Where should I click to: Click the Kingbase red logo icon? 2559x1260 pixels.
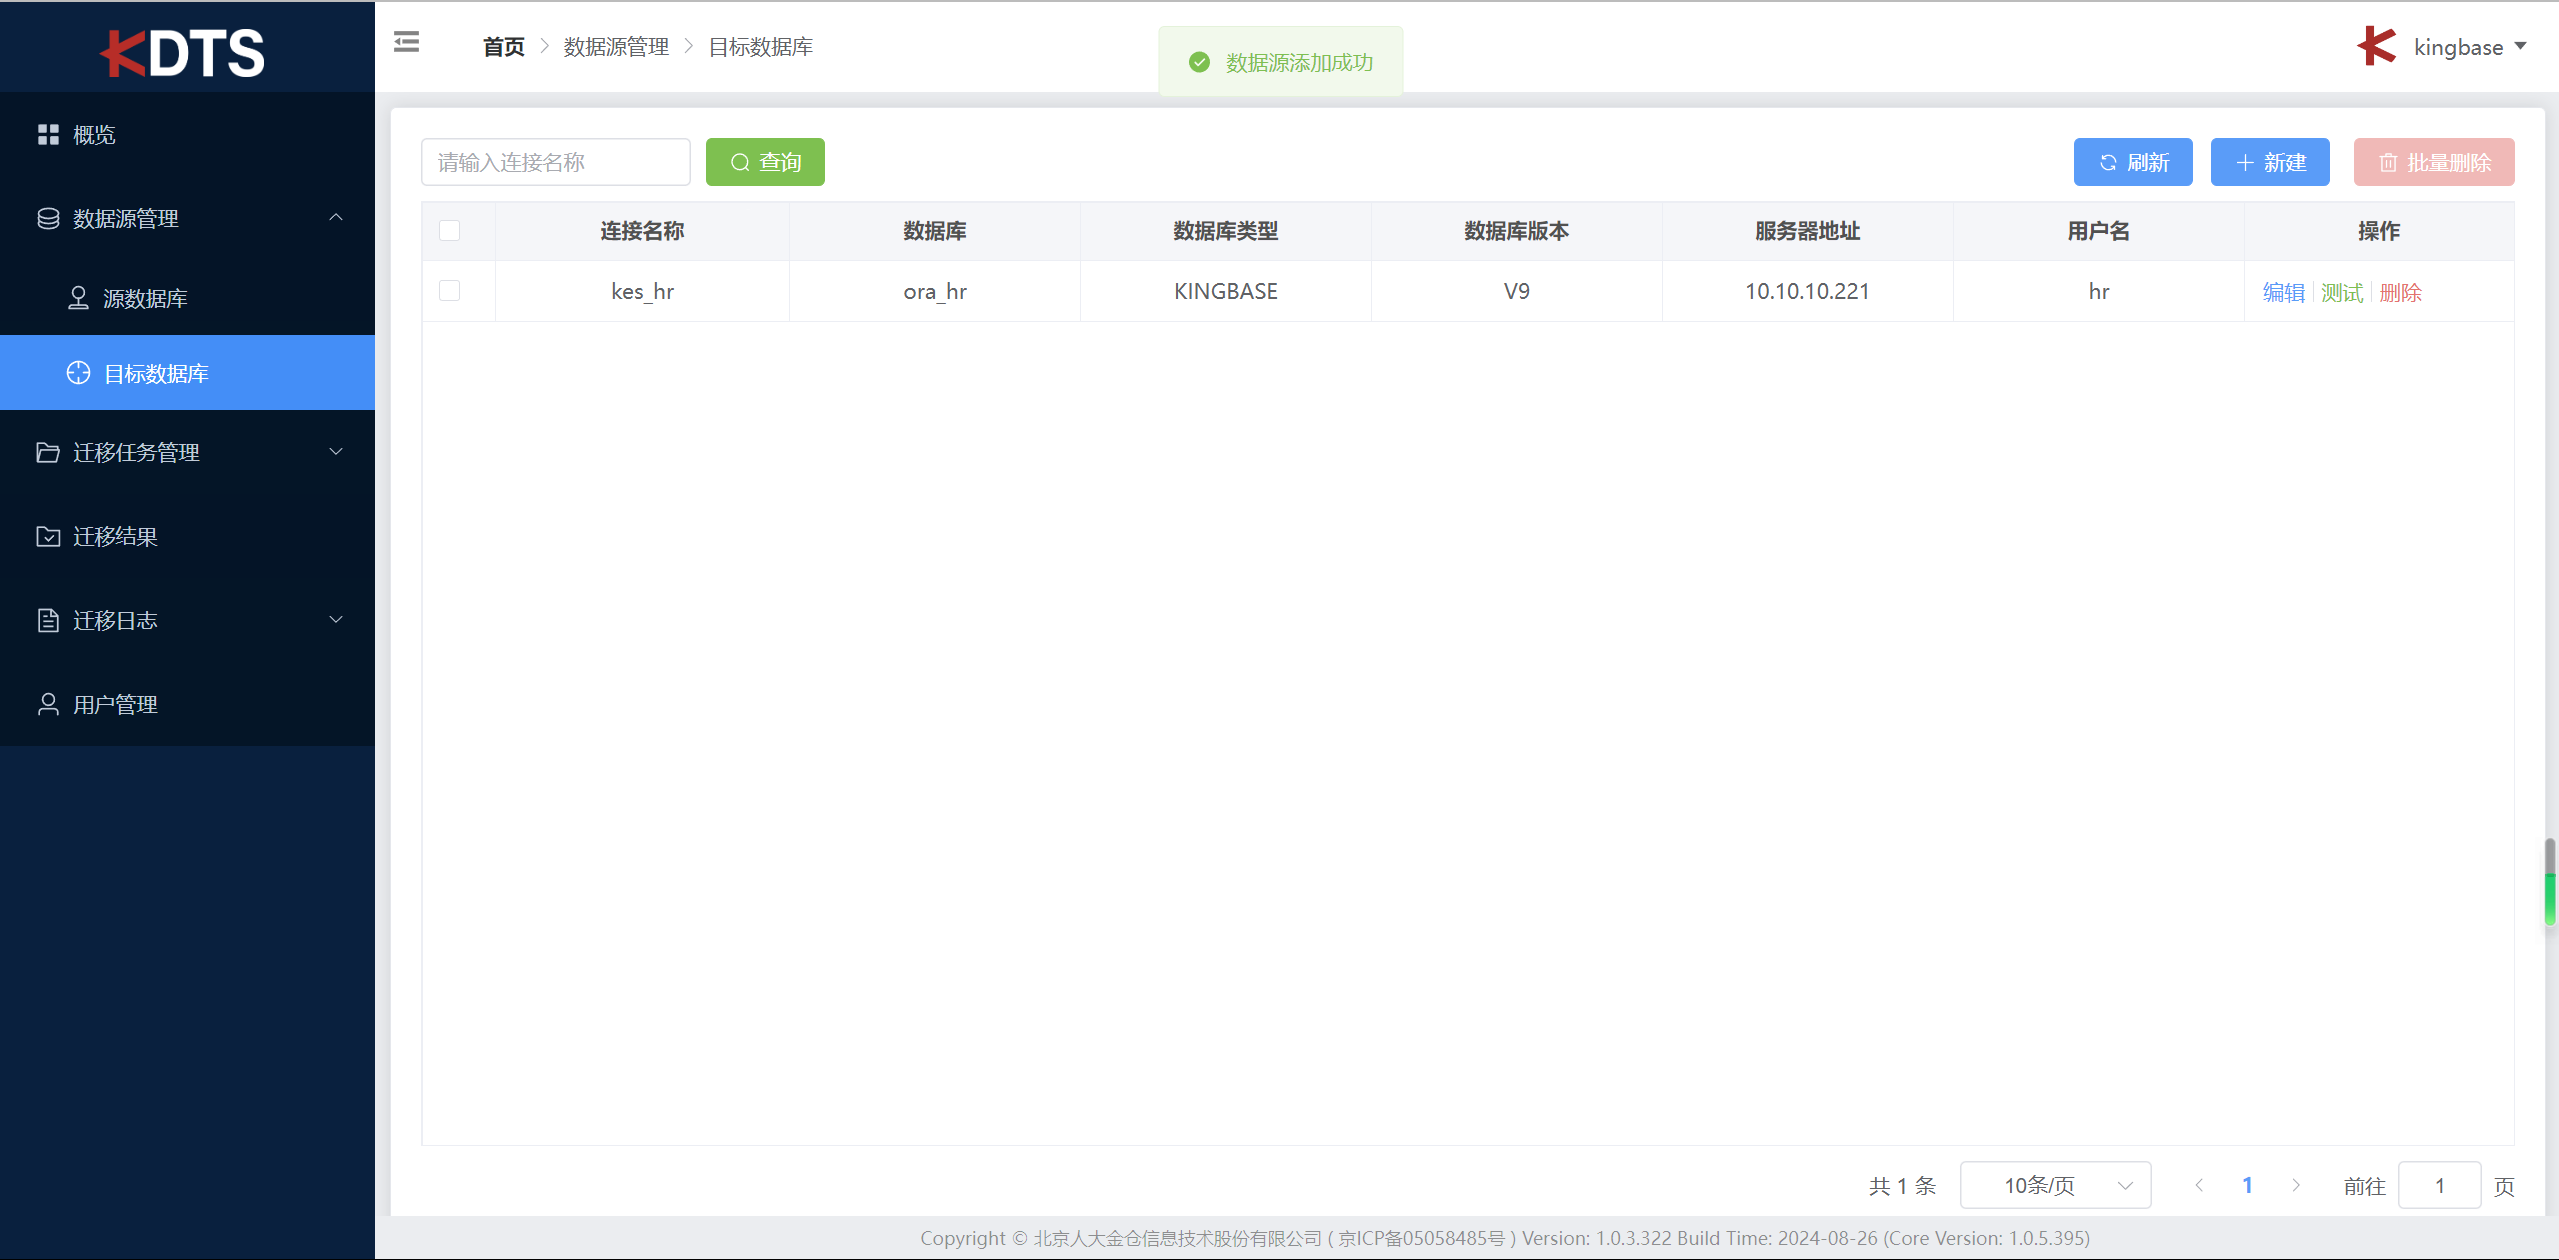click(2377, 46)
